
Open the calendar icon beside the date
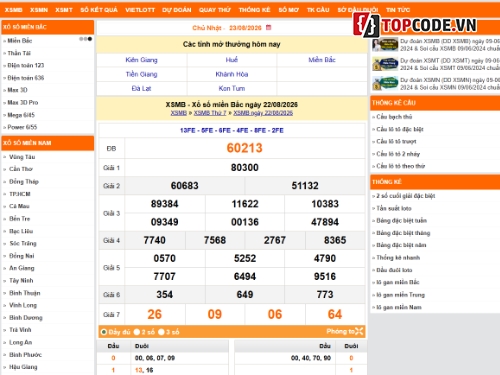[268, 27]
